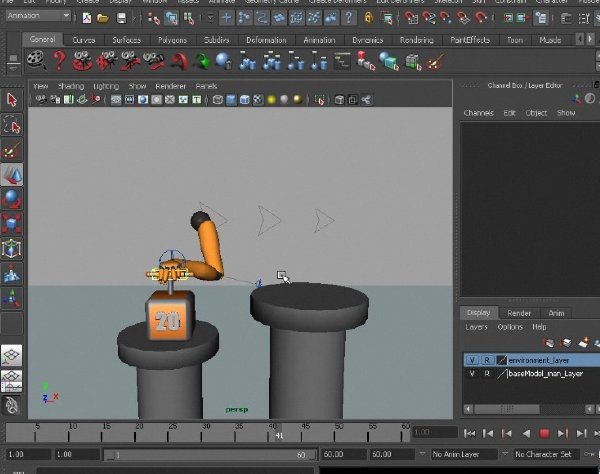Open the Dynamics shelf tab

pyautogui.click(x=367, y=40)
